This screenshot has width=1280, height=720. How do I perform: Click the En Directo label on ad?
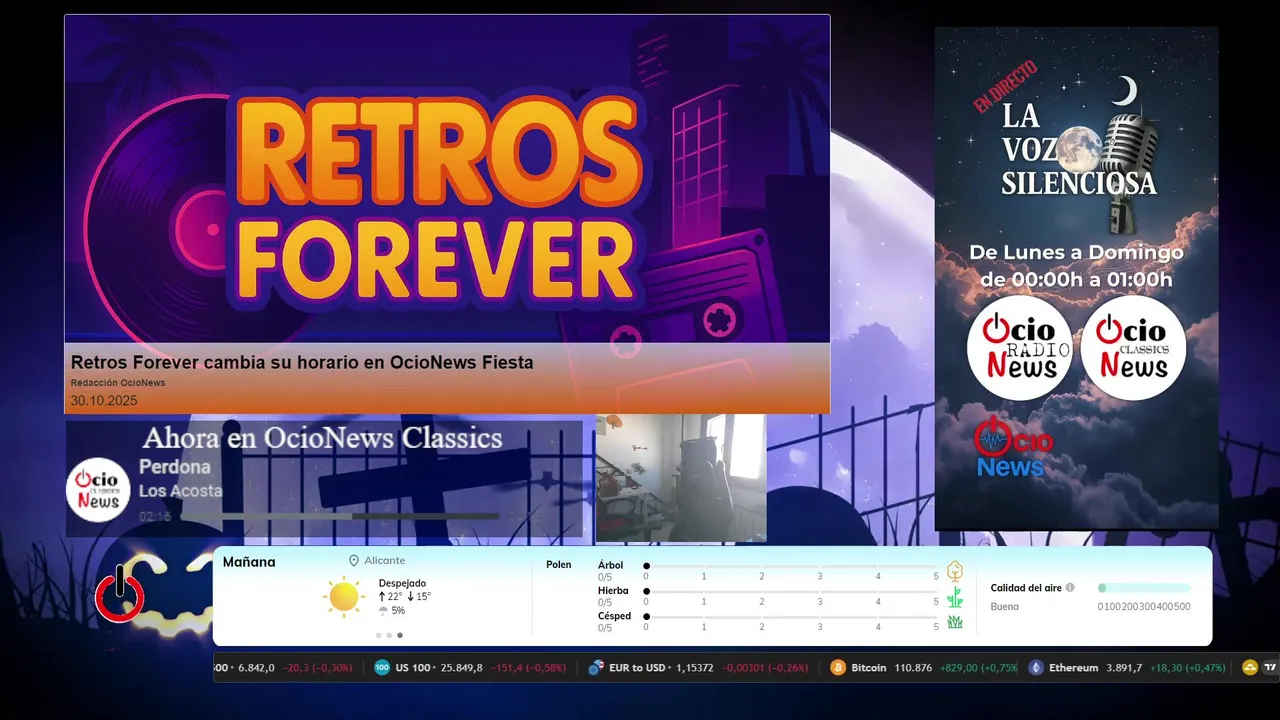click(x=1005, y=86)
